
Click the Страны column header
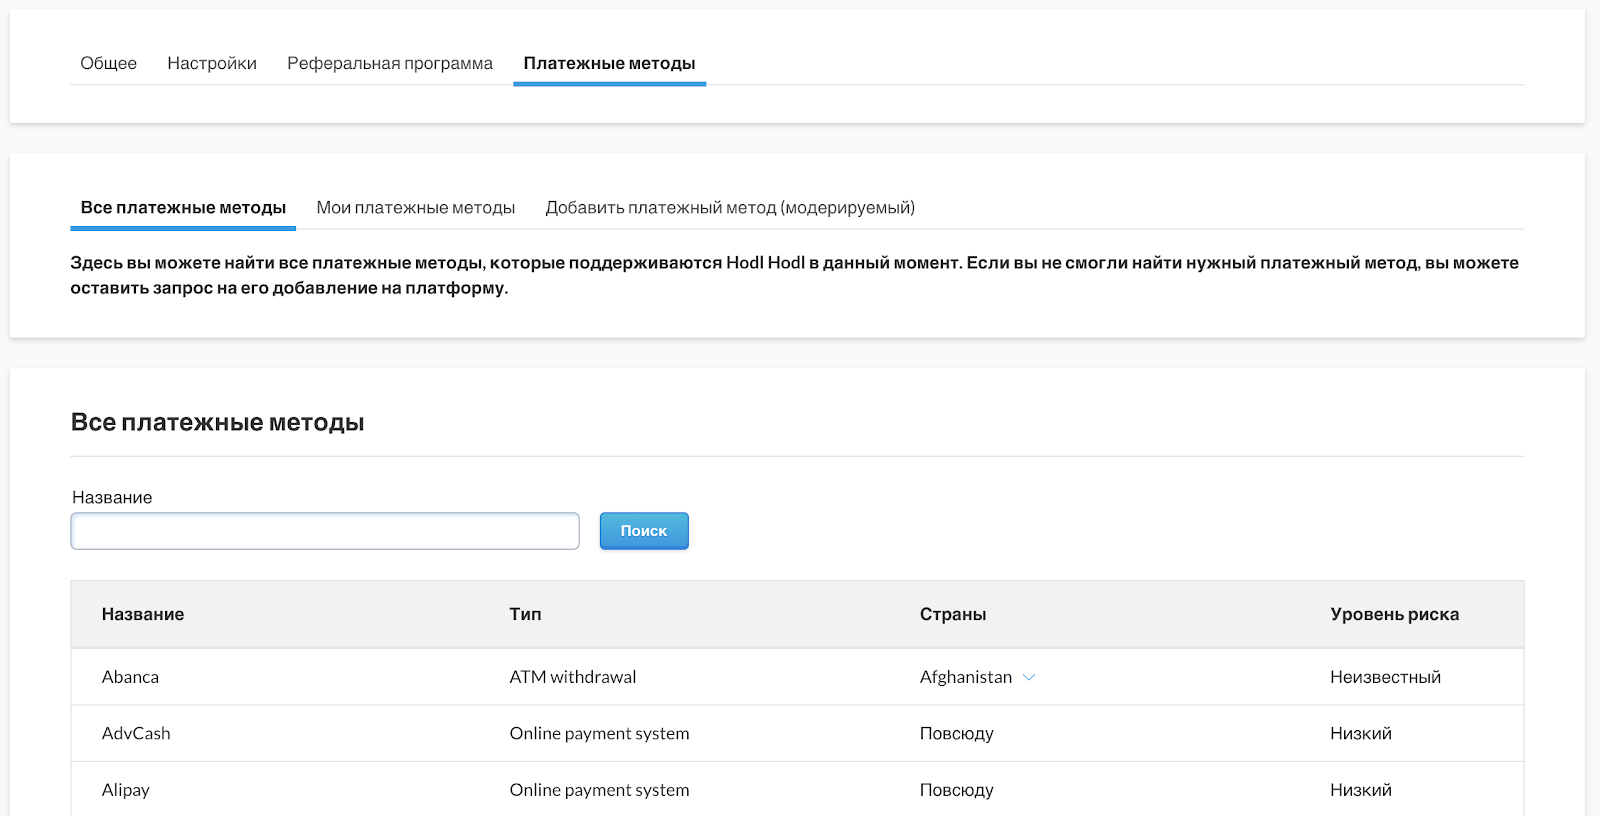click(952, 614)
